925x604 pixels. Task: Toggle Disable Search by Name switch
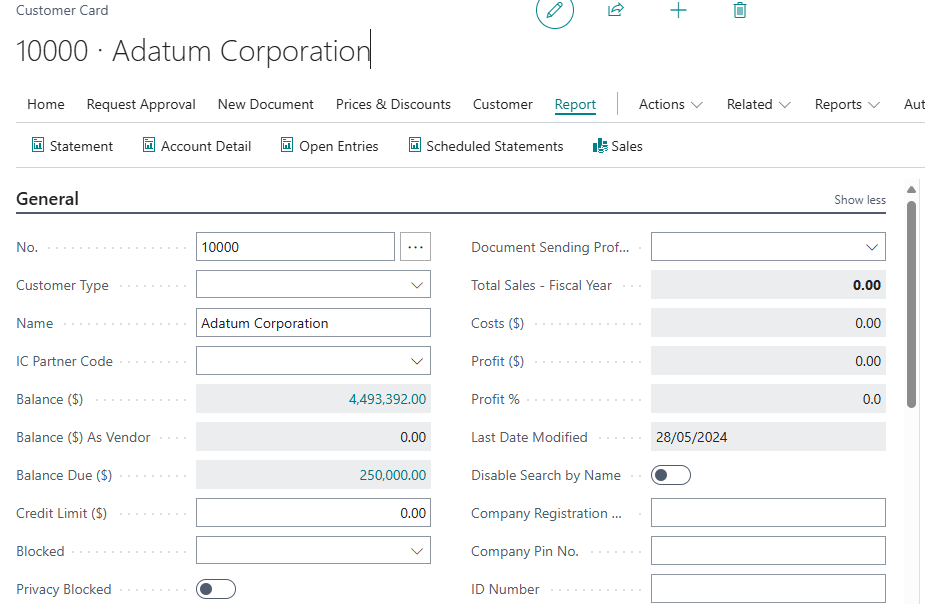(x=671, y=475)
